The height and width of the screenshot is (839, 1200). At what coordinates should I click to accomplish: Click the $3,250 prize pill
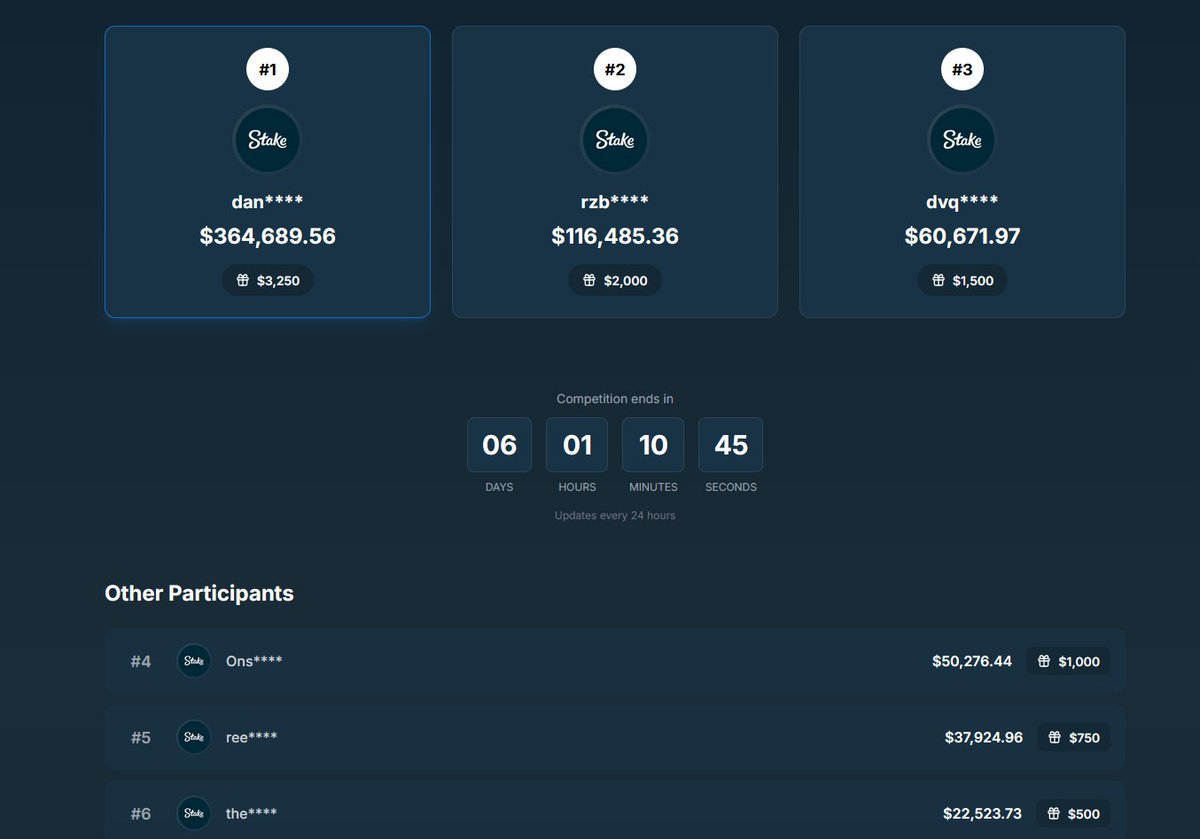tap(268, 281)
